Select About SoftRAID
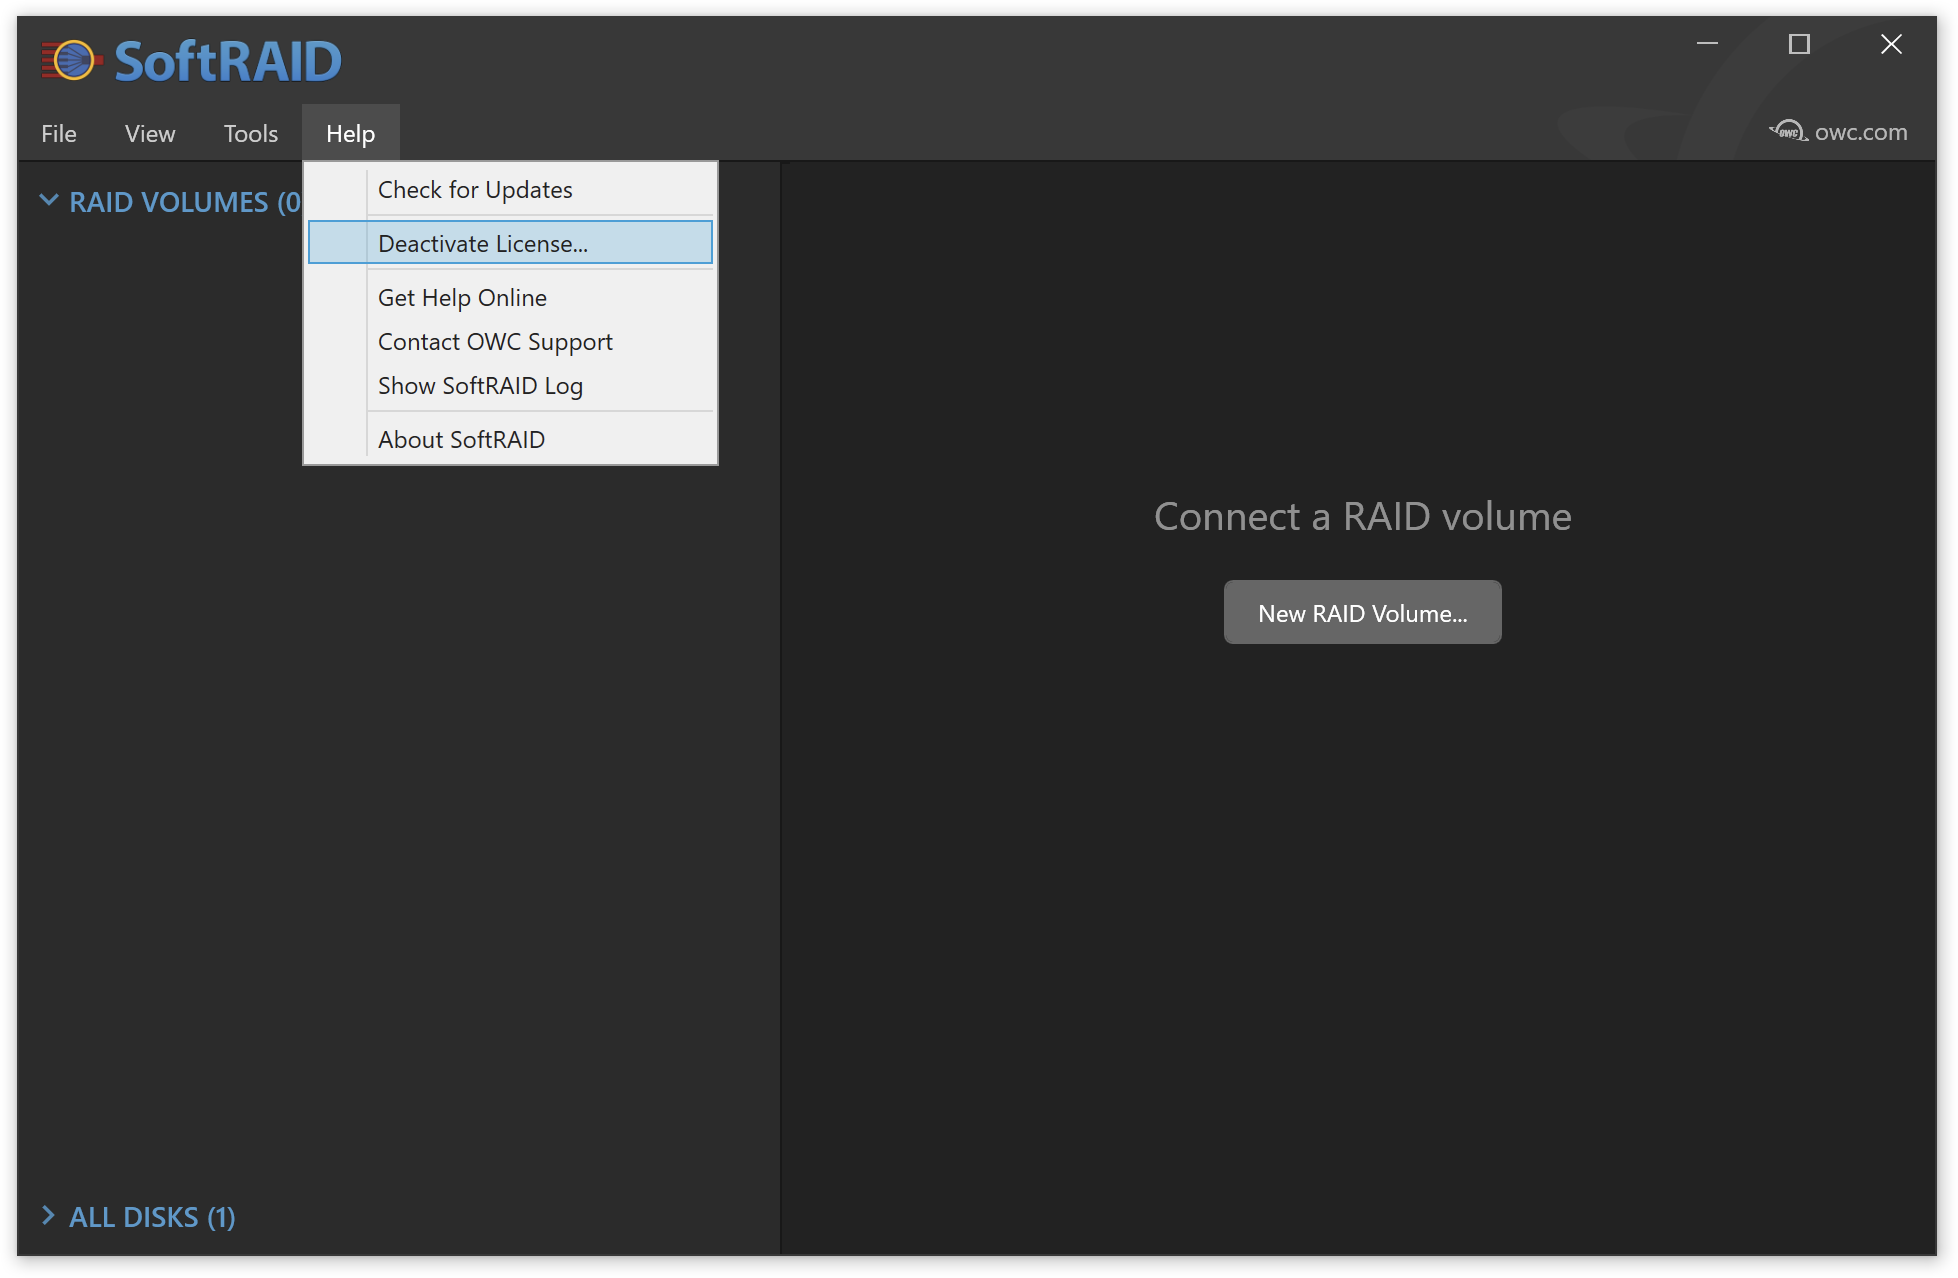 point(461,440)
